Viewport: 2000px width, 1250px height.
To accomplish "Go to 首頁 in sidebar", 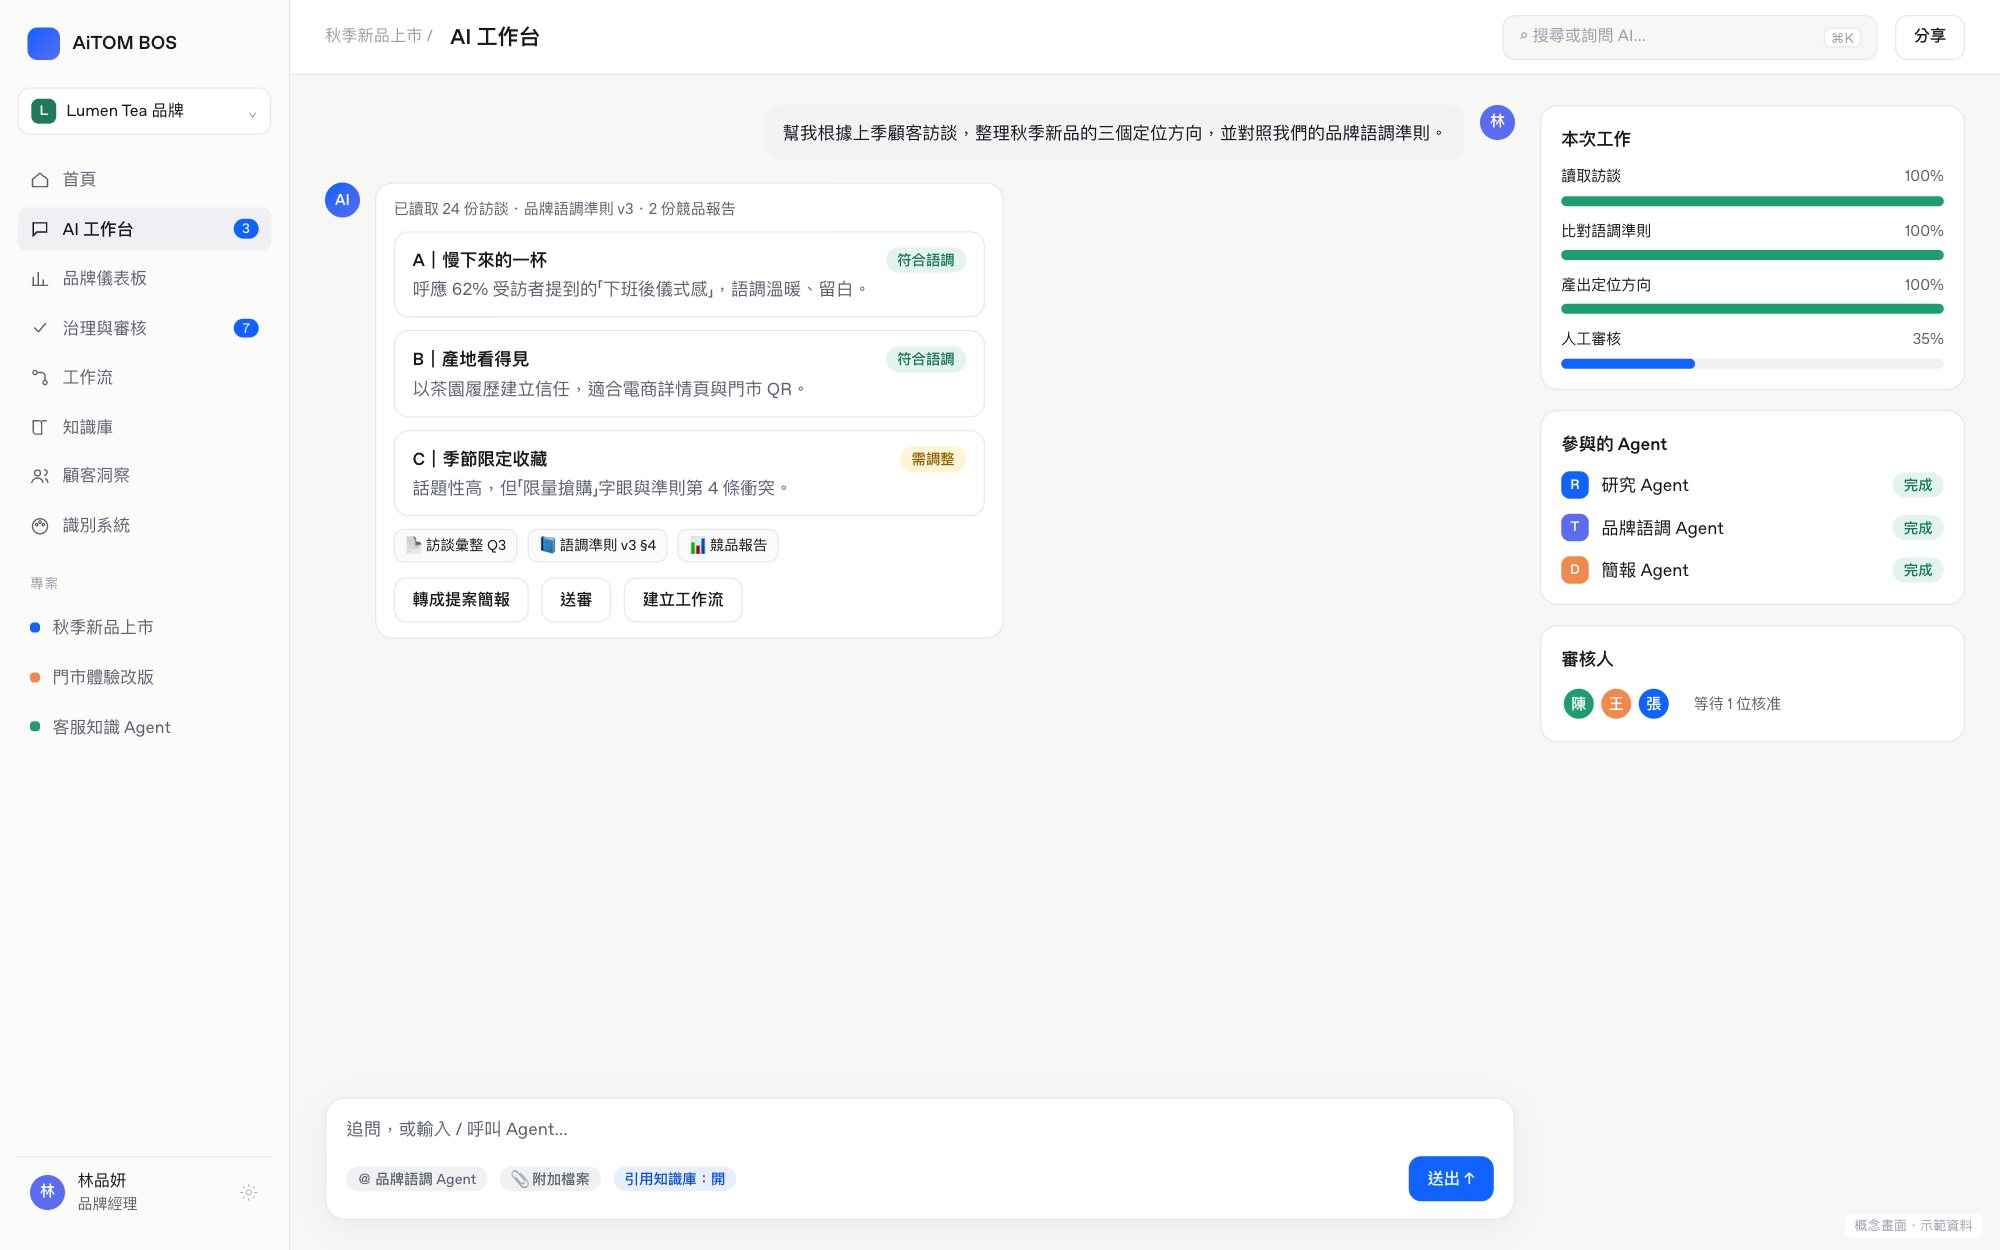I will point(144,180).
